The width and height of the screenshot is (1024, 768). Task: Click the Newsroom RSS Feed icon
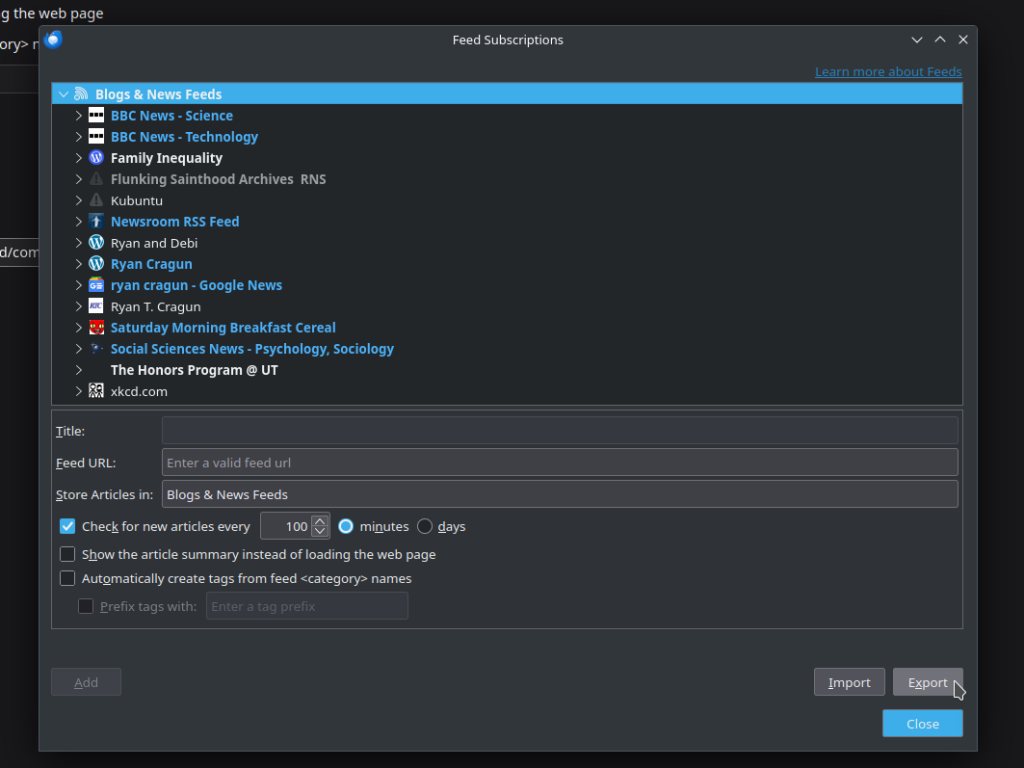coord(96,222)
